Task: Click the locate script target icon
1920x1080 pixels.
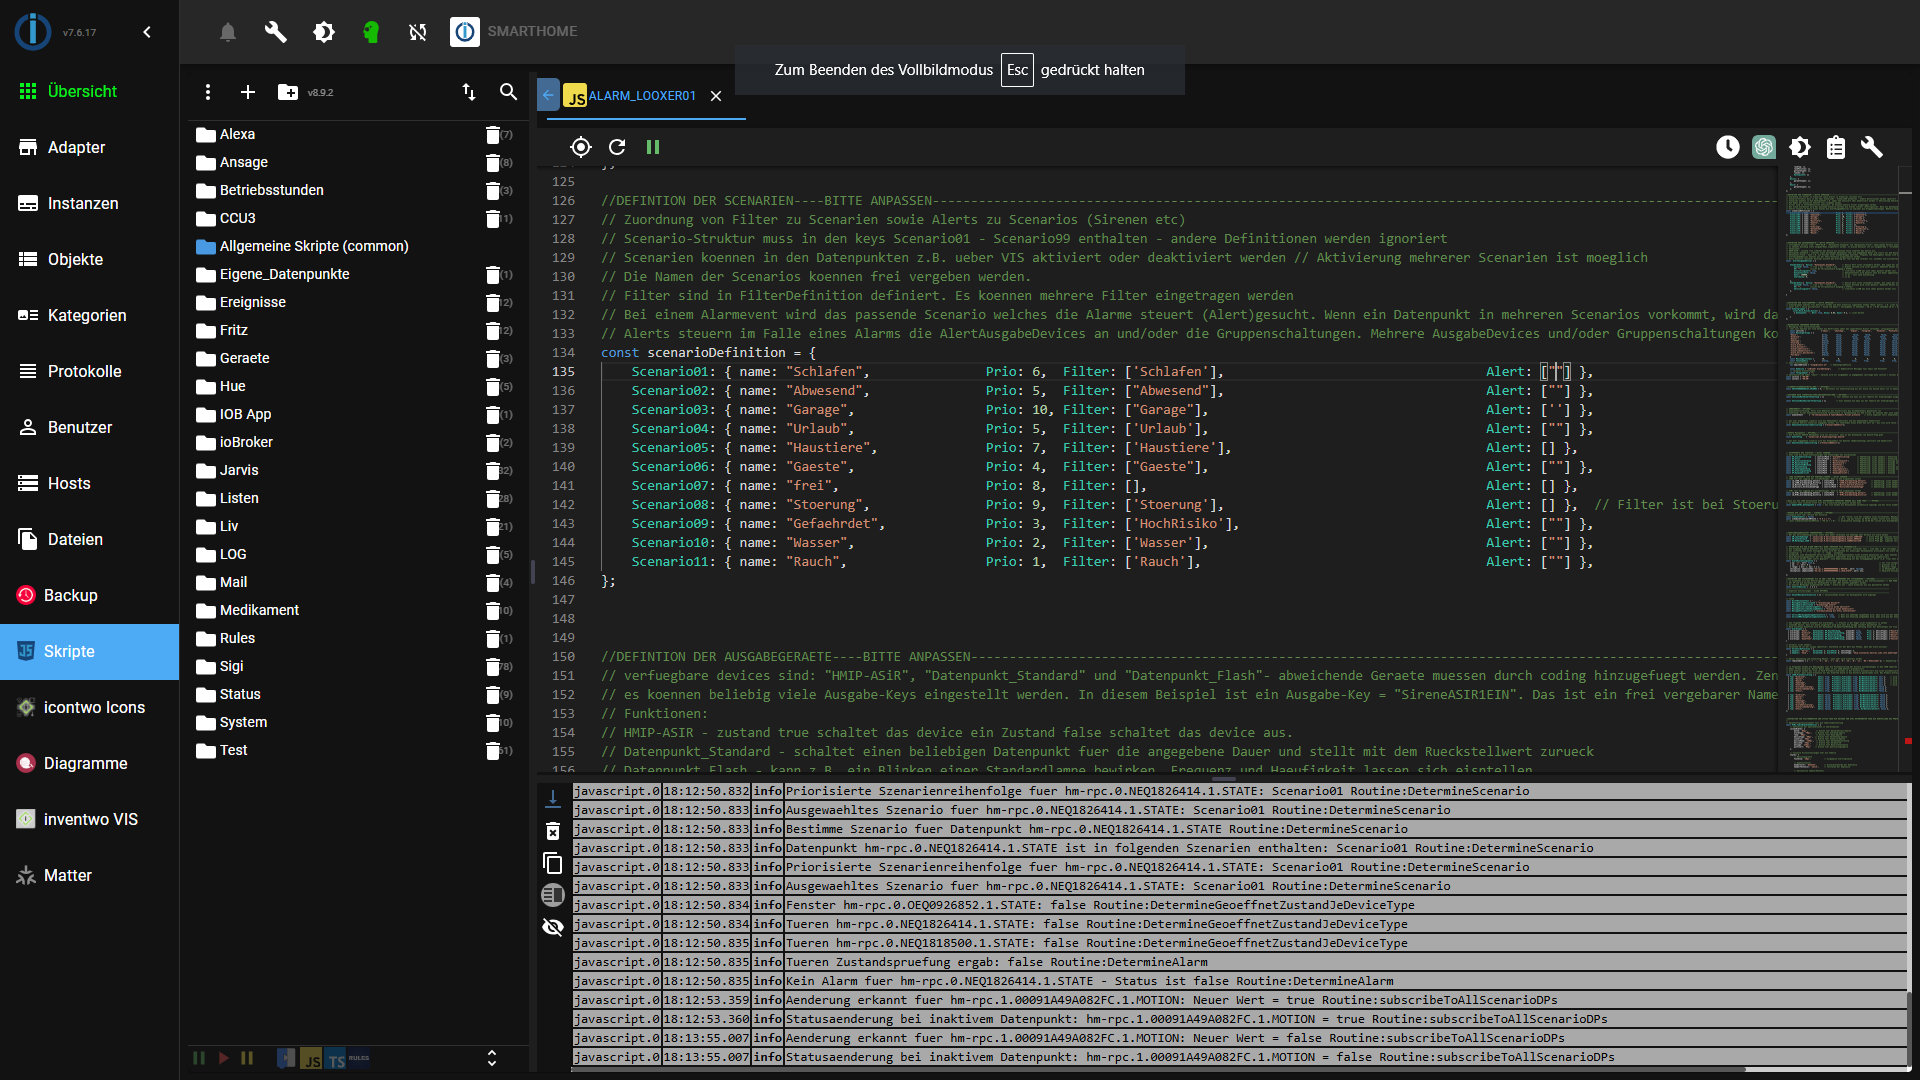Action: 581,147
